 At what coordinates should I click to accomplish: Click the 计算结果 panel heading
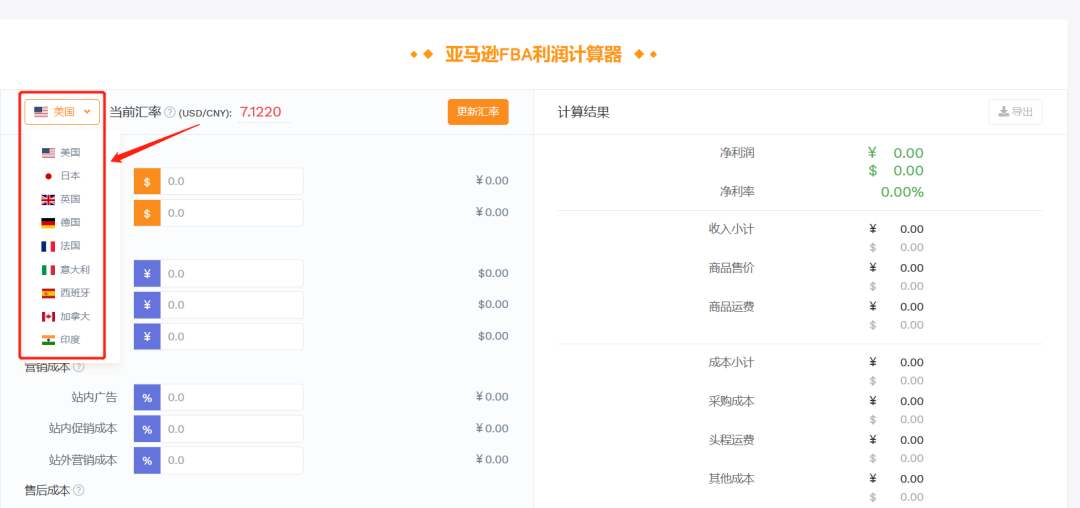(x=583, y=112)
